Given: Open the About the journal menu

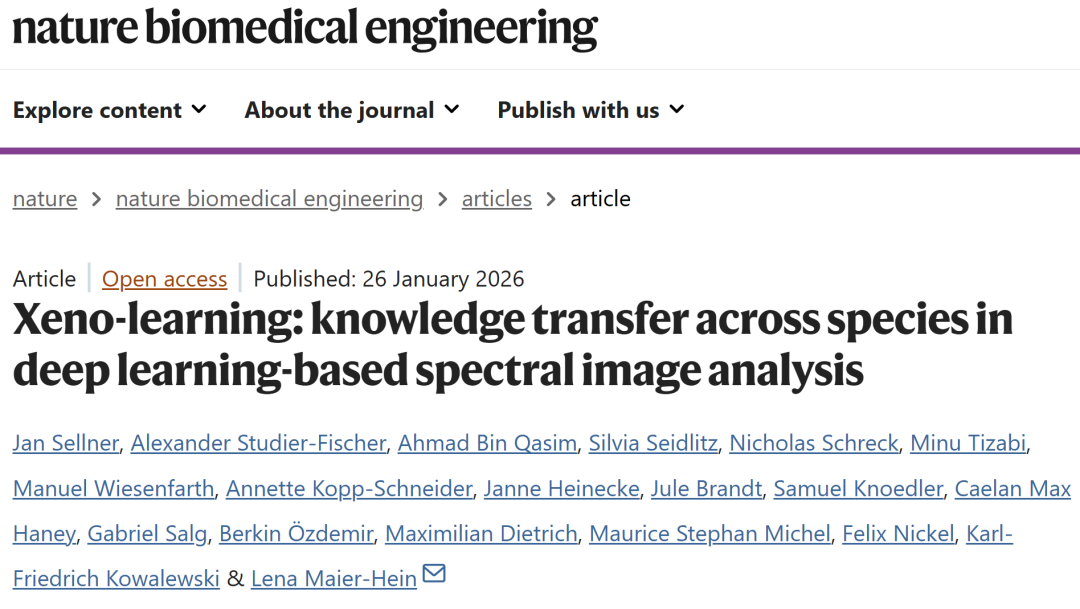Looking at the screenshot, I should (352, 110).
